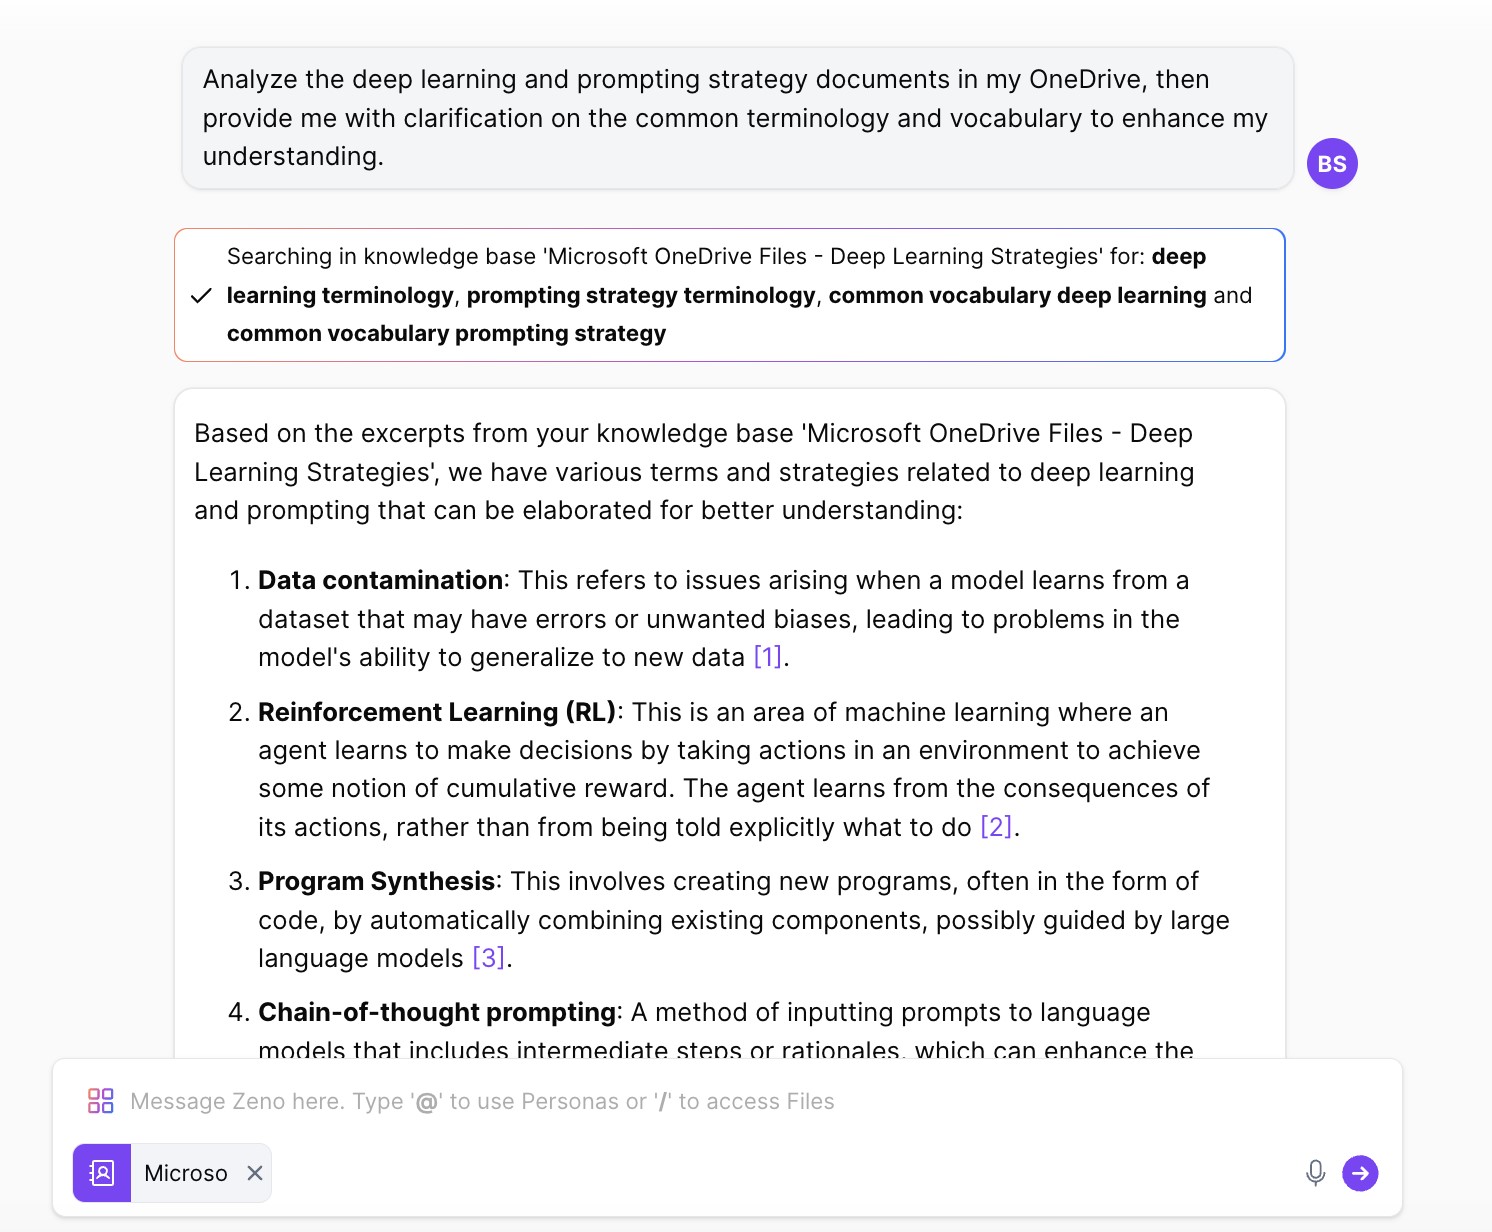Open citation [1] after Data contamination definition
The image size is (1492, 1232).
(766, 657)
